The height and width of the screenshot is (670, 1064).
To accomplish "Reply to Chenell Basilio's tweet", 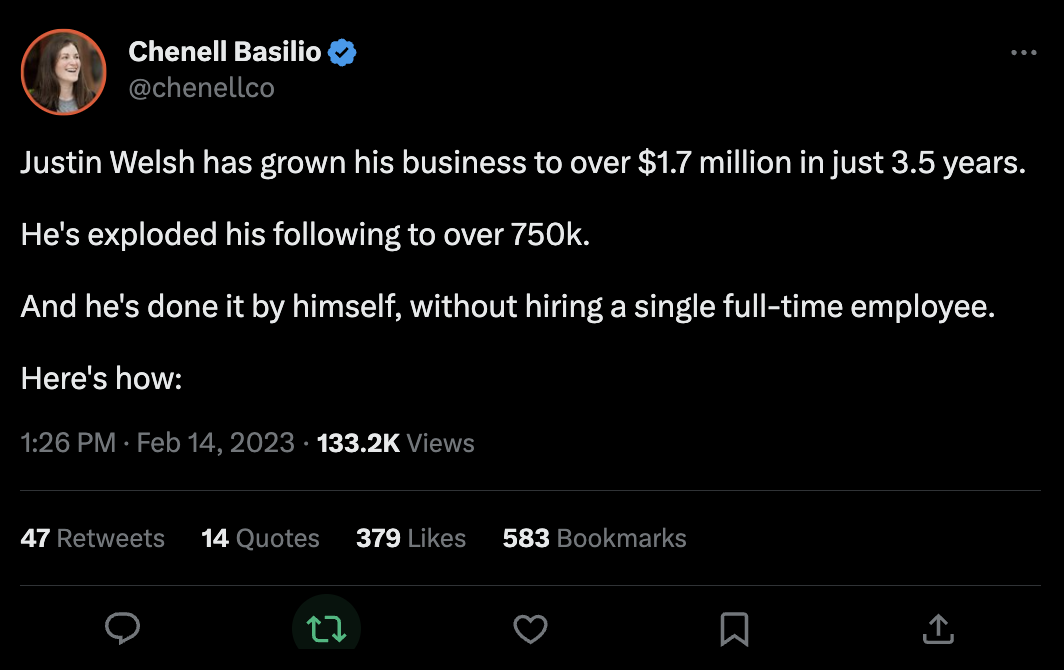I will pyautogui.click(x=122, y=628).
